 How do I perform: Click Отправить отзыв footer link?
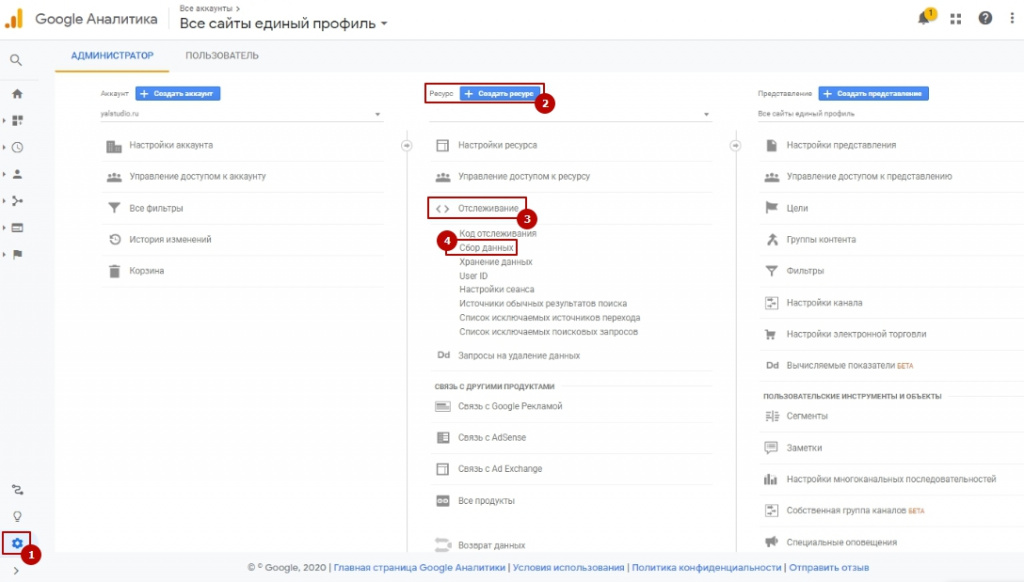point(829,568)
